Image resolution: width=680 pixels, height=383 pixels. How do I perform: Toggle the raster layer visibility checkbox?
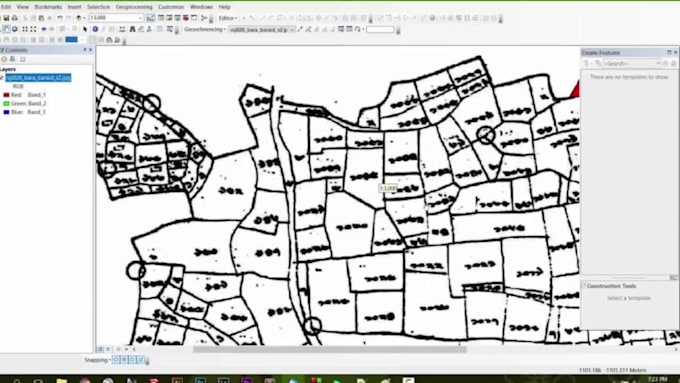pos(1,78)
